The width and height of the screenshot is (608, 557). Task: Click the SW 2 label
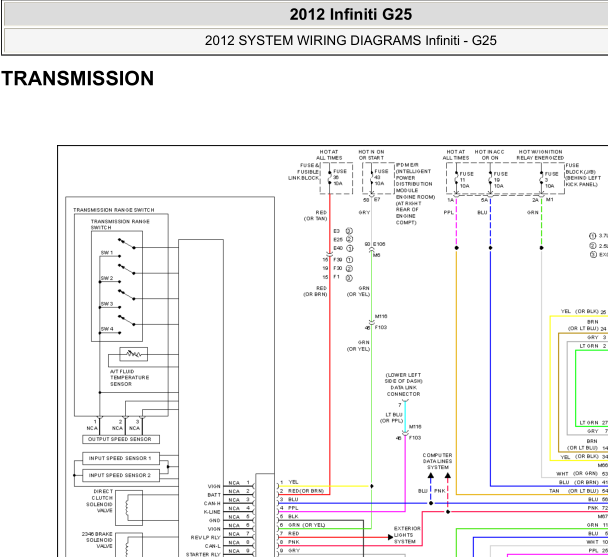pos(107,278)
